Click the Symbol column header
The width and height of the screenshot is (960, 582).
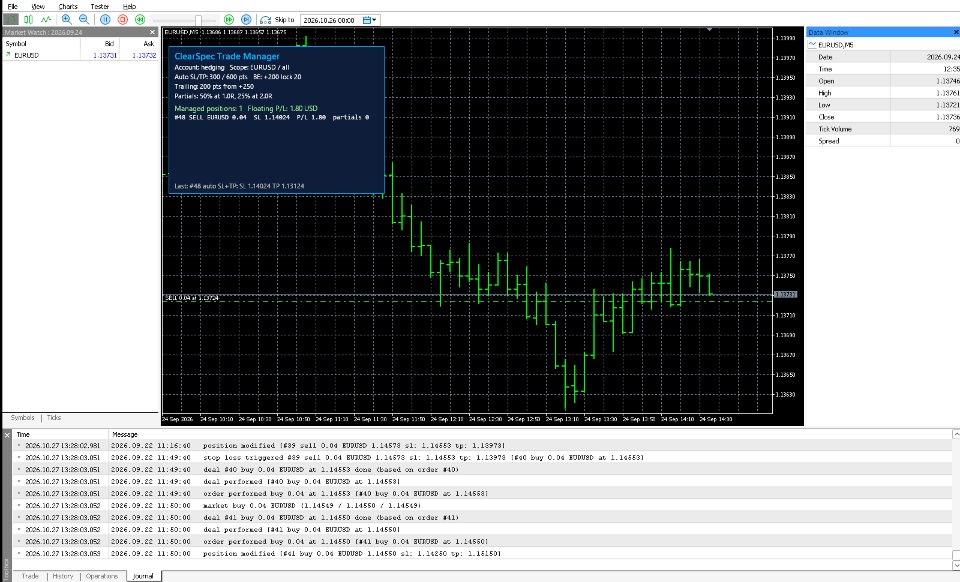click(x=41, y=43)
